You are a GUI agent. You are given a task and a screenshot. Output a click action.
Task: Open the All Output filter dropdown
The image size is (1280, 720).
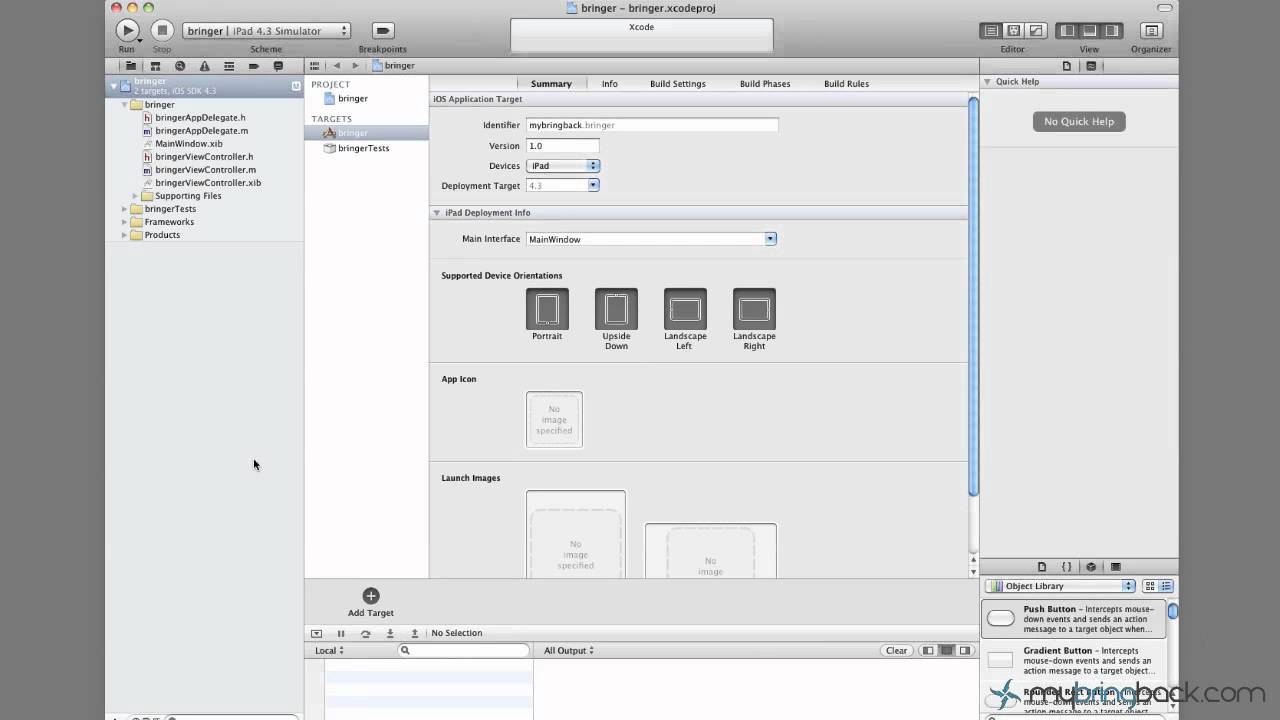569,650
